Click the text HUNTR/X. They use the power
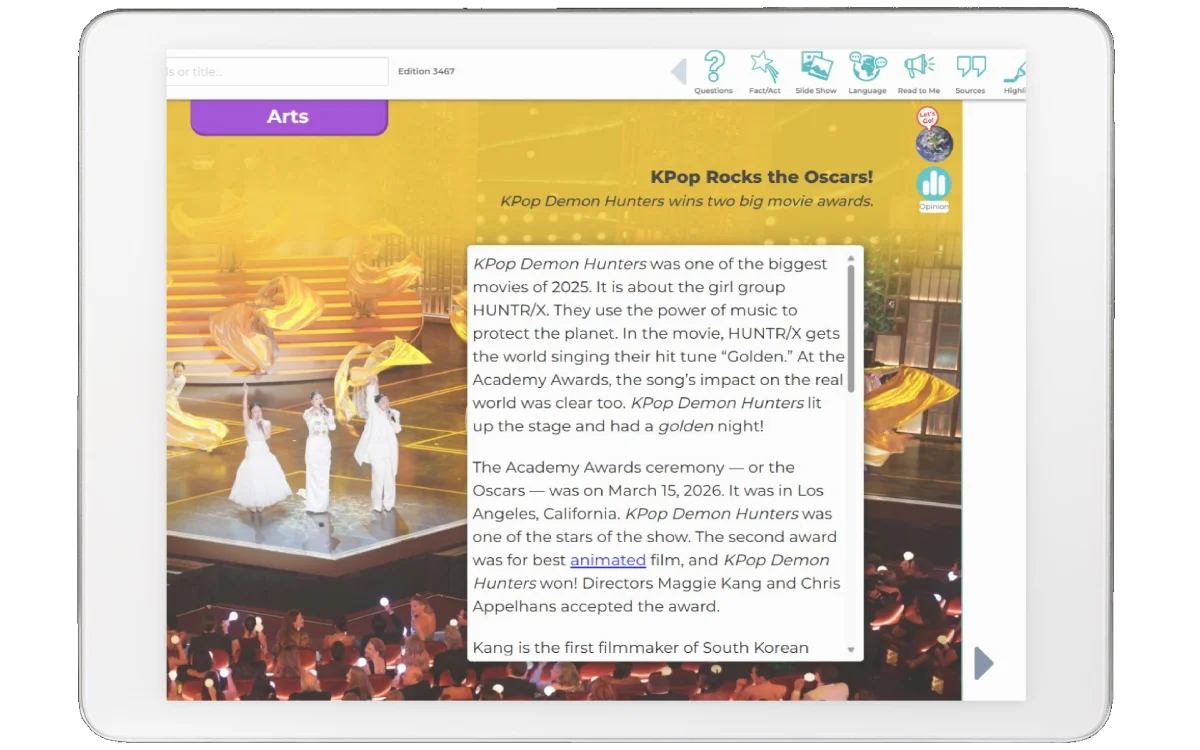The height and width of the screenshot is (750, 1200). 635,310
